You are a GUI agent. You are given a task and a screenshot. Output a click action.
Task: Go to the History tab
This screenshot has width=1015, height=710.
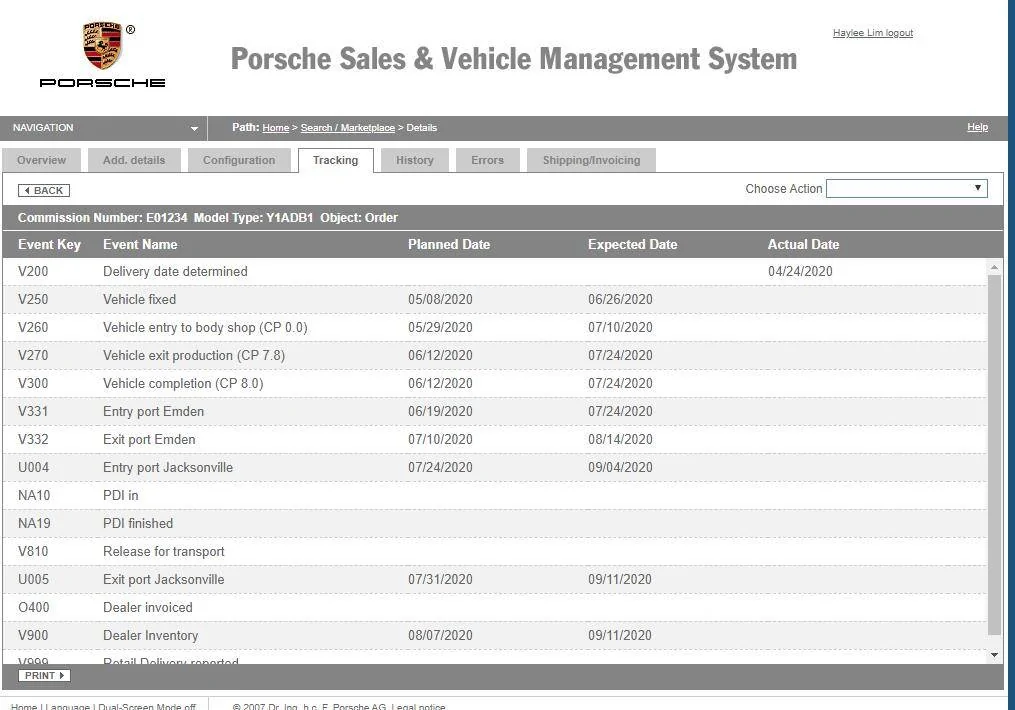click(x=415, y=160)
